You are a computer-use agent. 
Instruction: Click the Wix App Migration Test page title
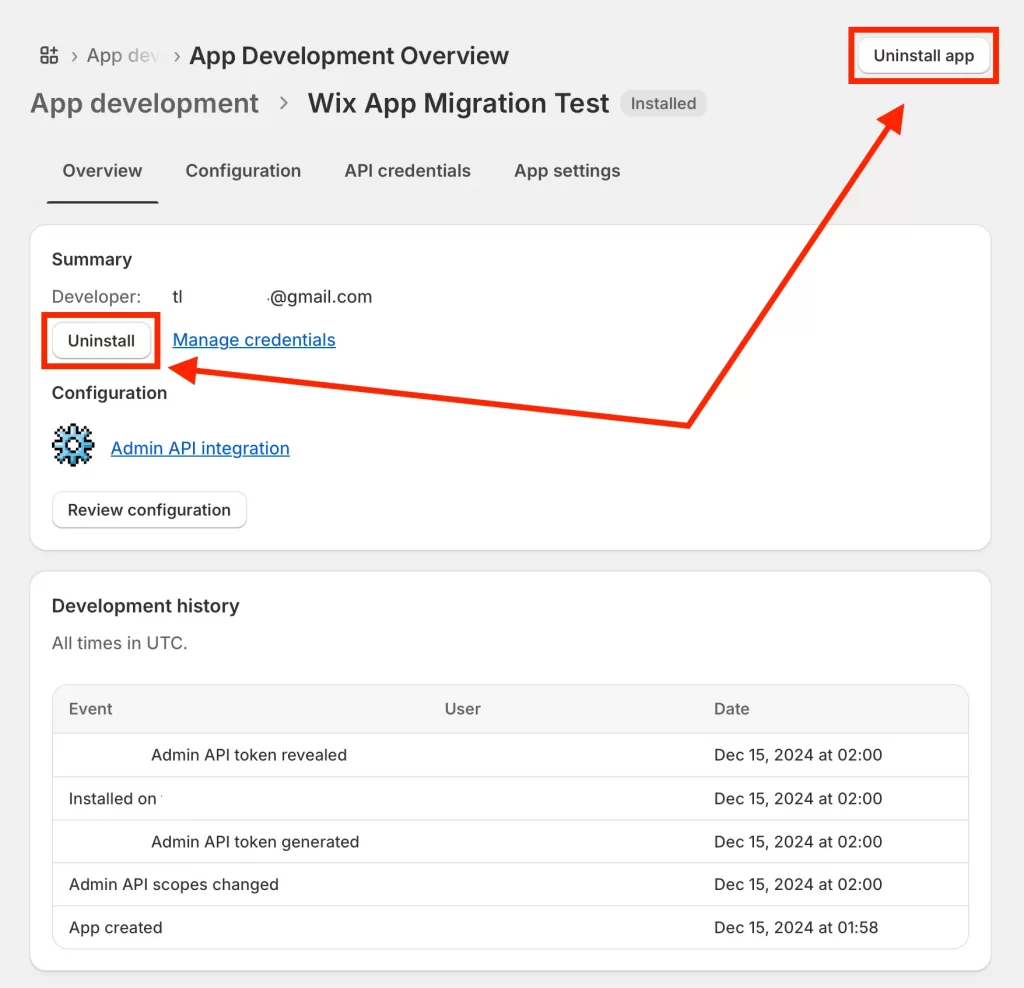point(458,103)
